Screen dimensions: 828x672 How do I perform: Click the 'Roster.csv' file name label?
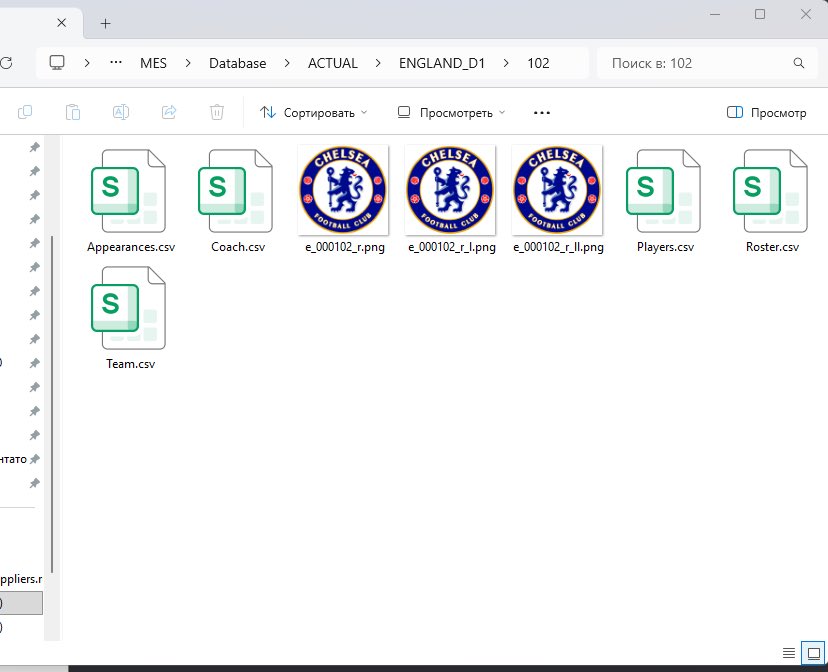point(772,247)
